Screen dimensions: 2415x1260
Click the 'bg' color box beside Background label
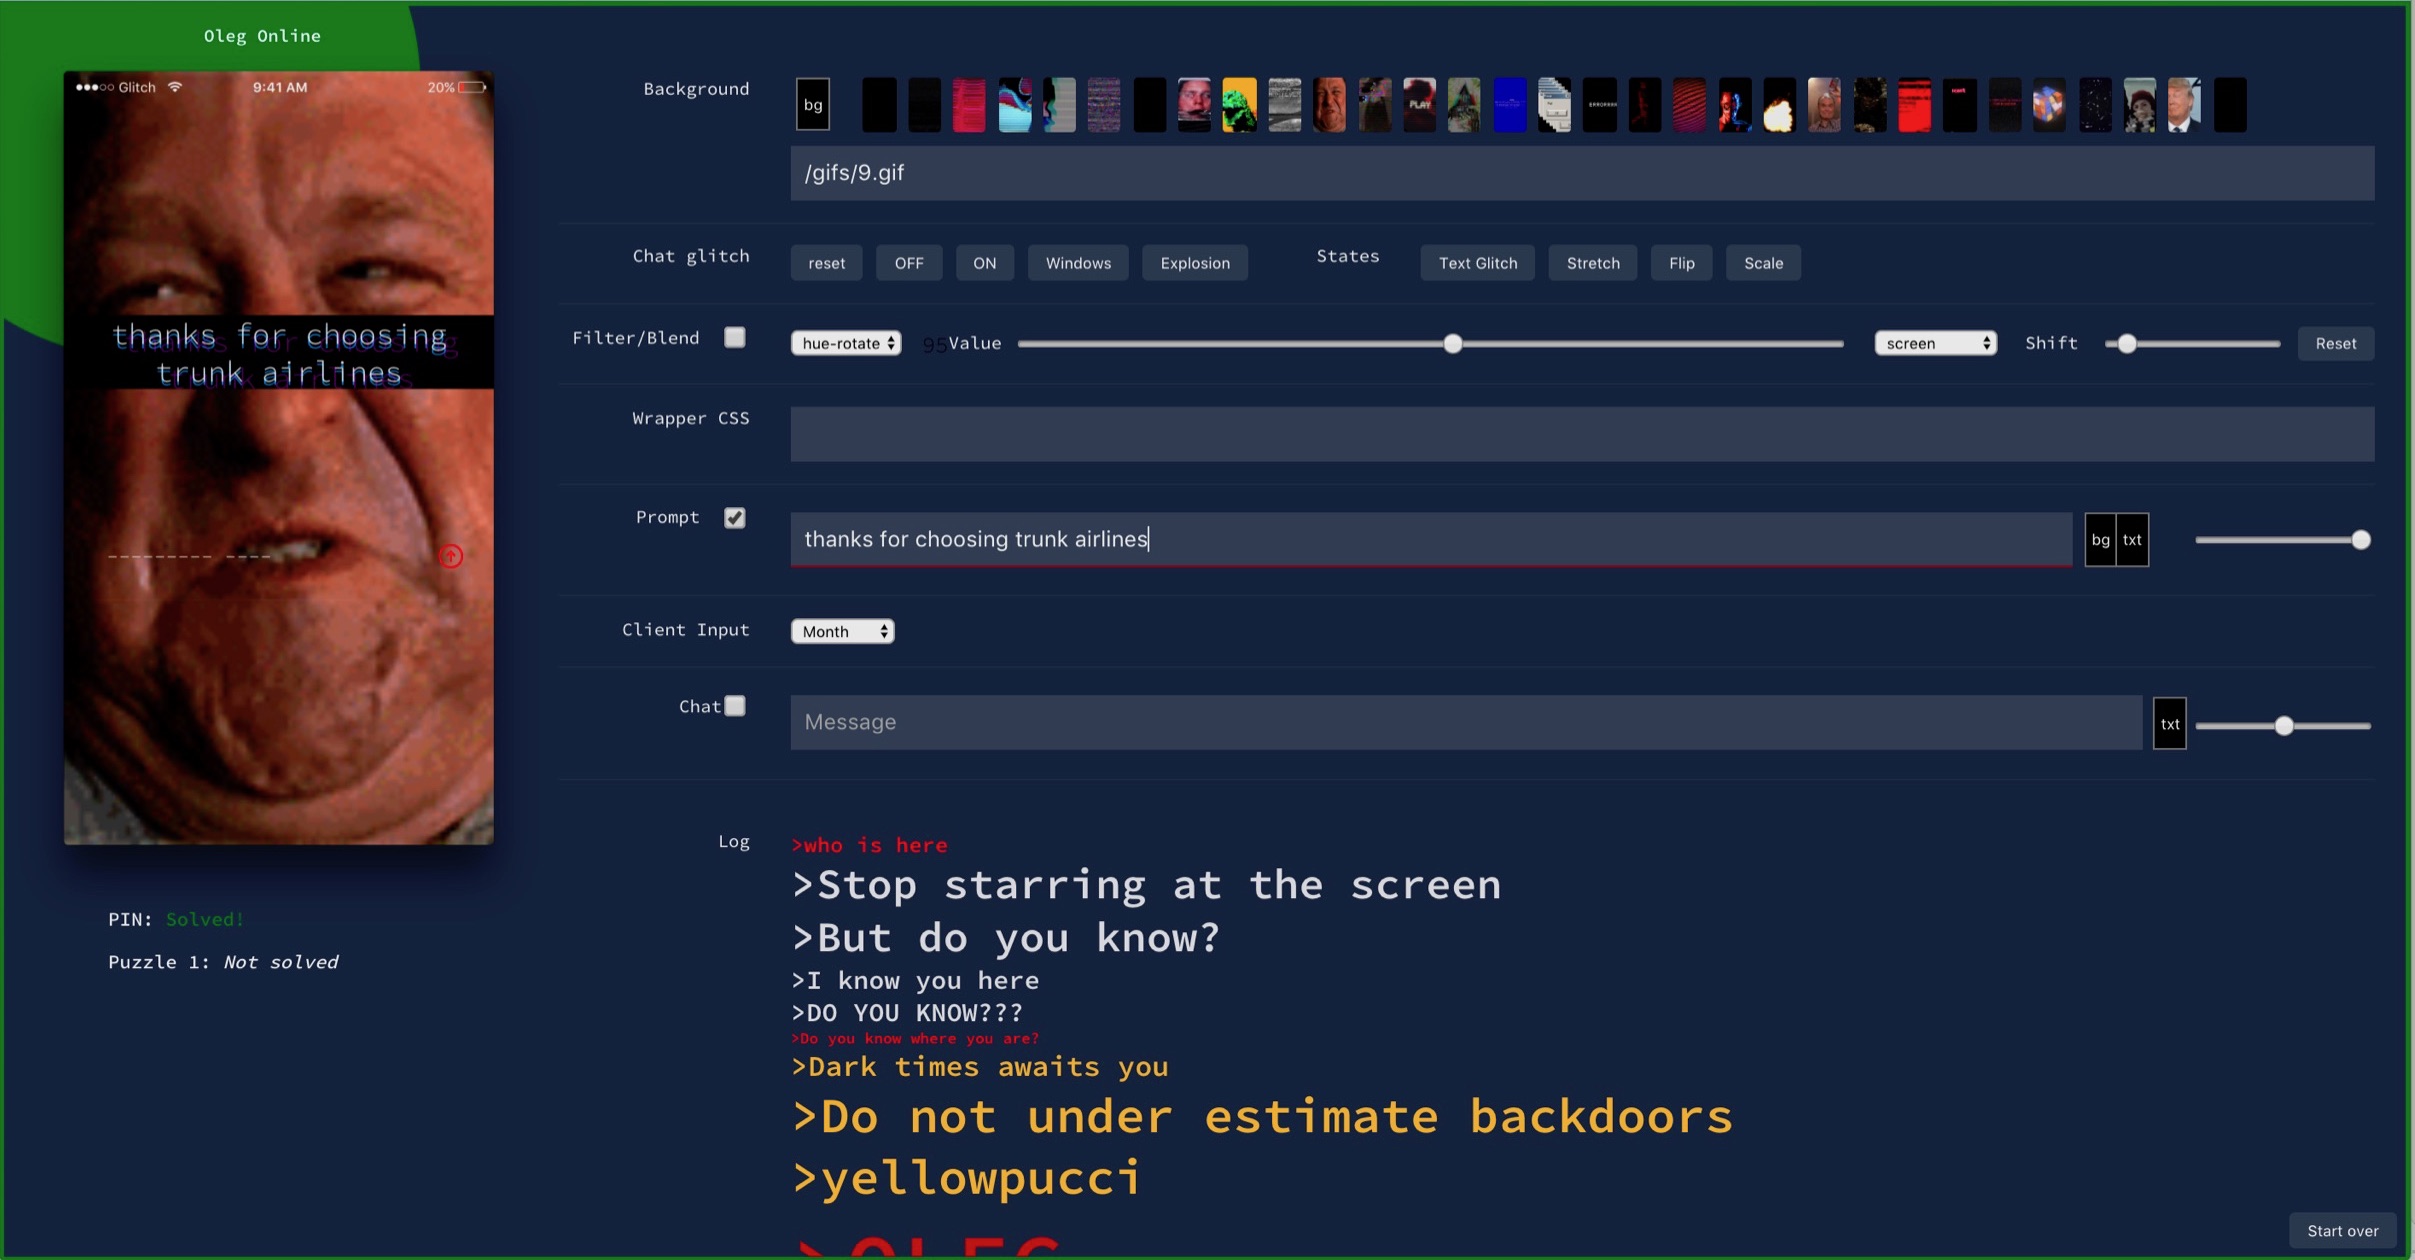pos(813,105)
